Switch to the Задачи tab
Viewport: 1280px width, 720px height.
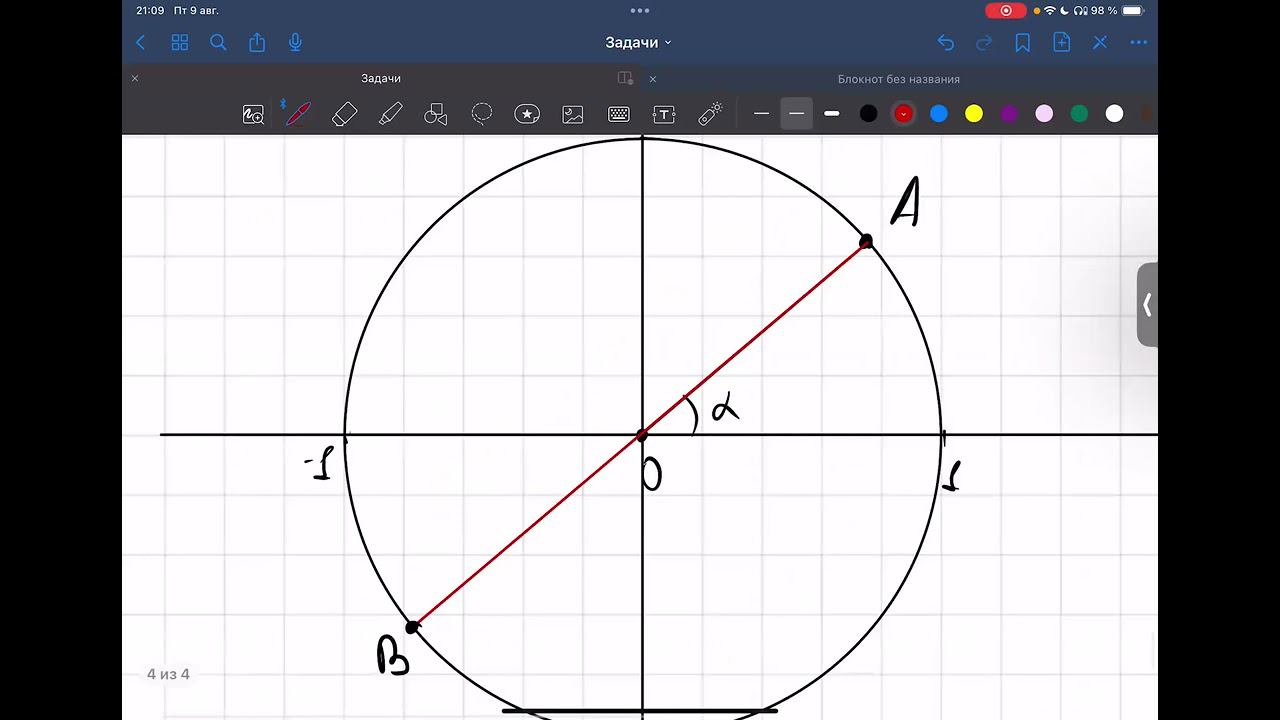pyautogui.click(x=381, y=78)
